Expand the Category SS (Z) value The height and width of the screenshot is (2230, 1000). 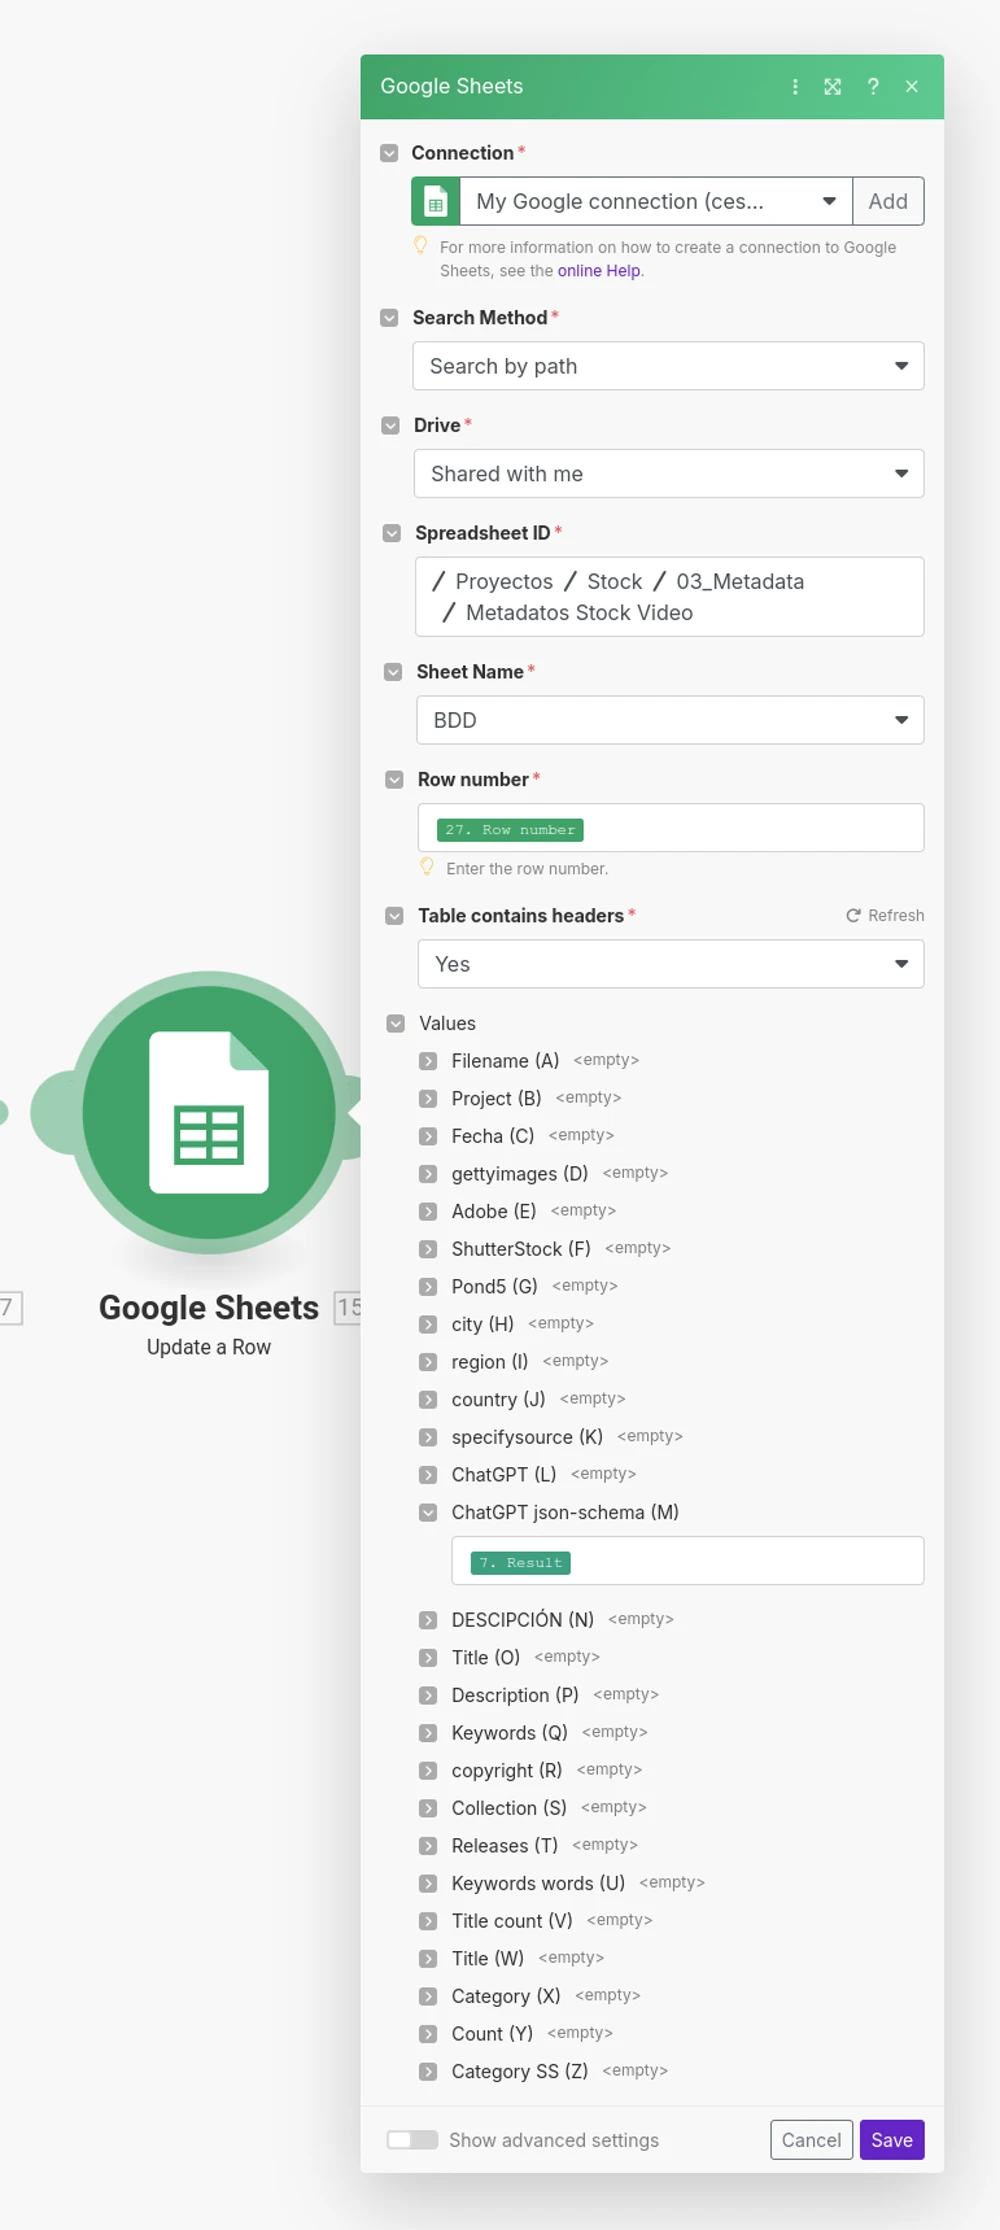[428, 2072]
